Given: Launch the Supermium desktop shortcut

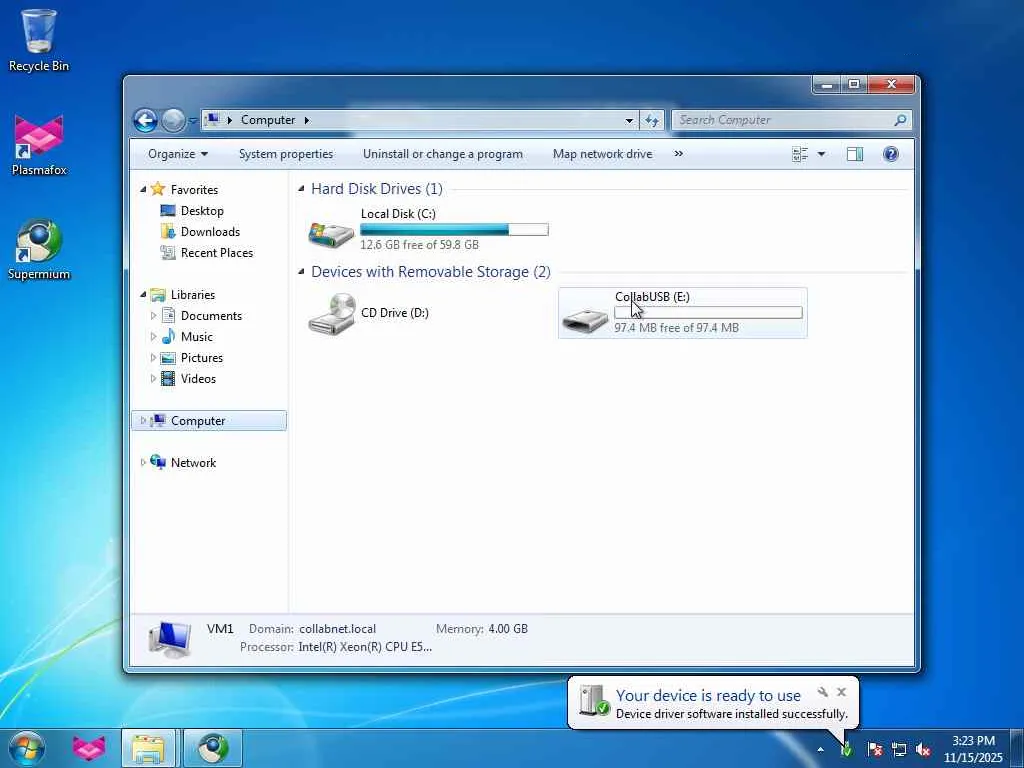Looking at the screenshot, I should [39, 249].
